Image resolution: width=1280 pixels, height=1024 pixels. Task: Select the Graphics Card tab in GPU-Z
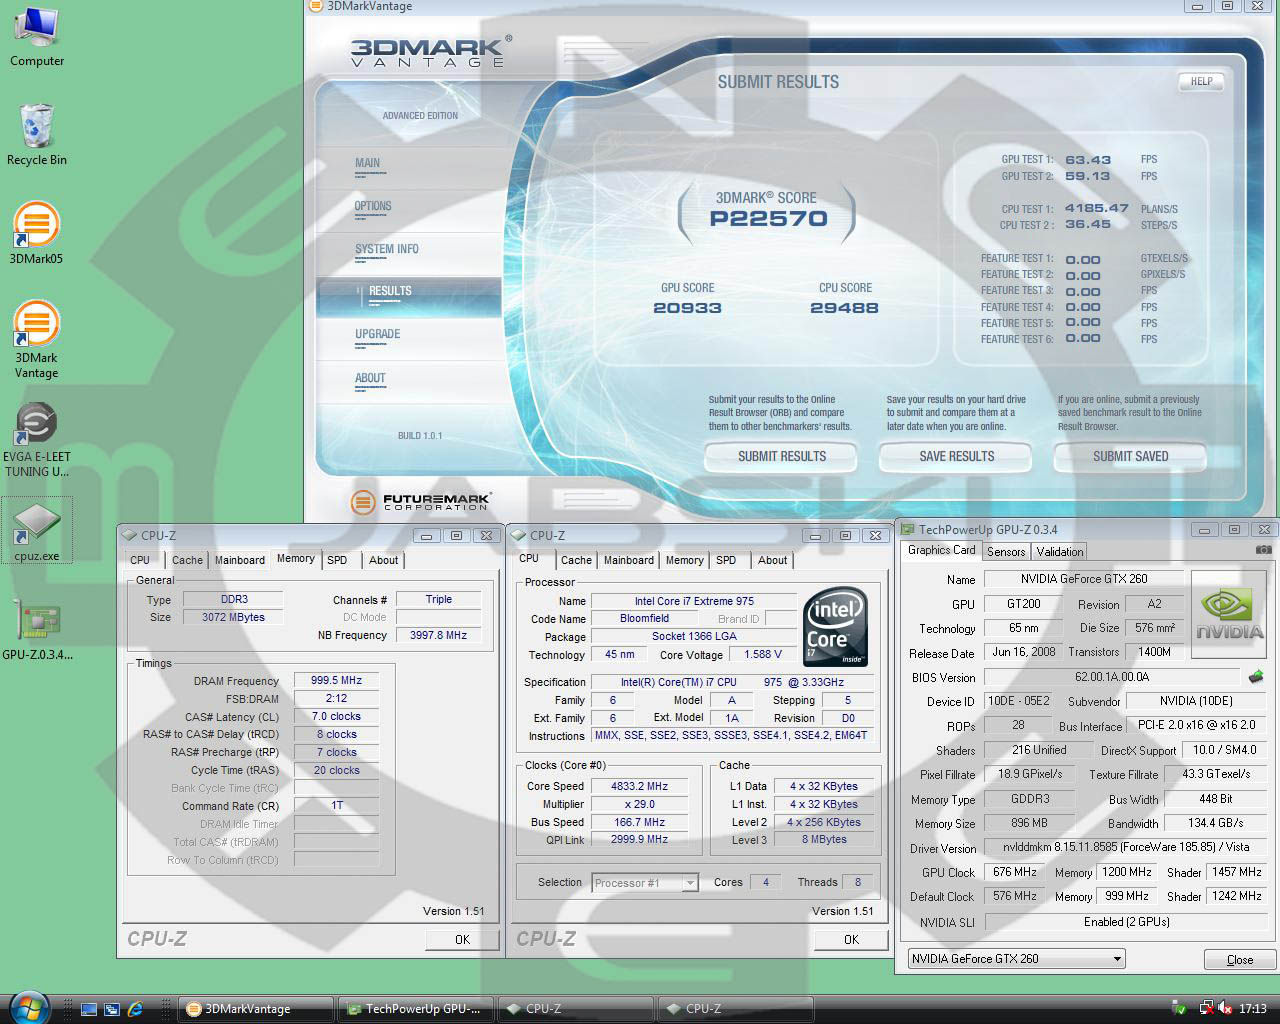click(x=941, y=550)
